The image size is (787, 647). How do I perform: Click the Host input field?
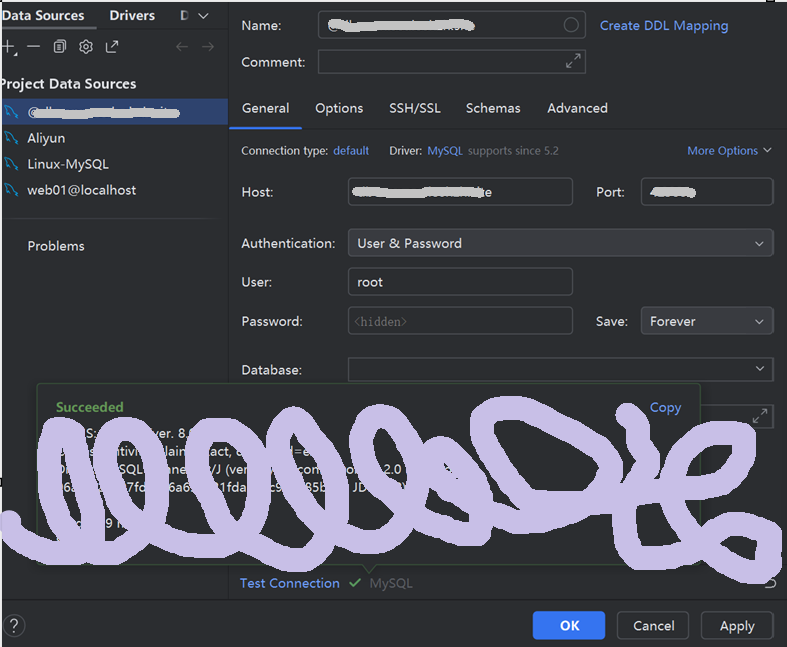460,192
